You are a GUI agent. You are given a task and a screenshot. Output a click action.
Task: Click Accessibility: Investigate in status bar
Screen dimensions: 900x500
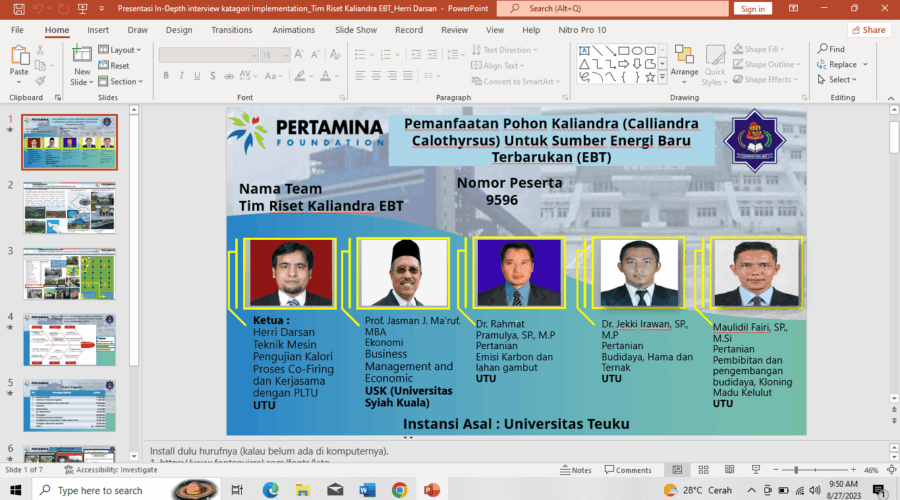point(111,470)
